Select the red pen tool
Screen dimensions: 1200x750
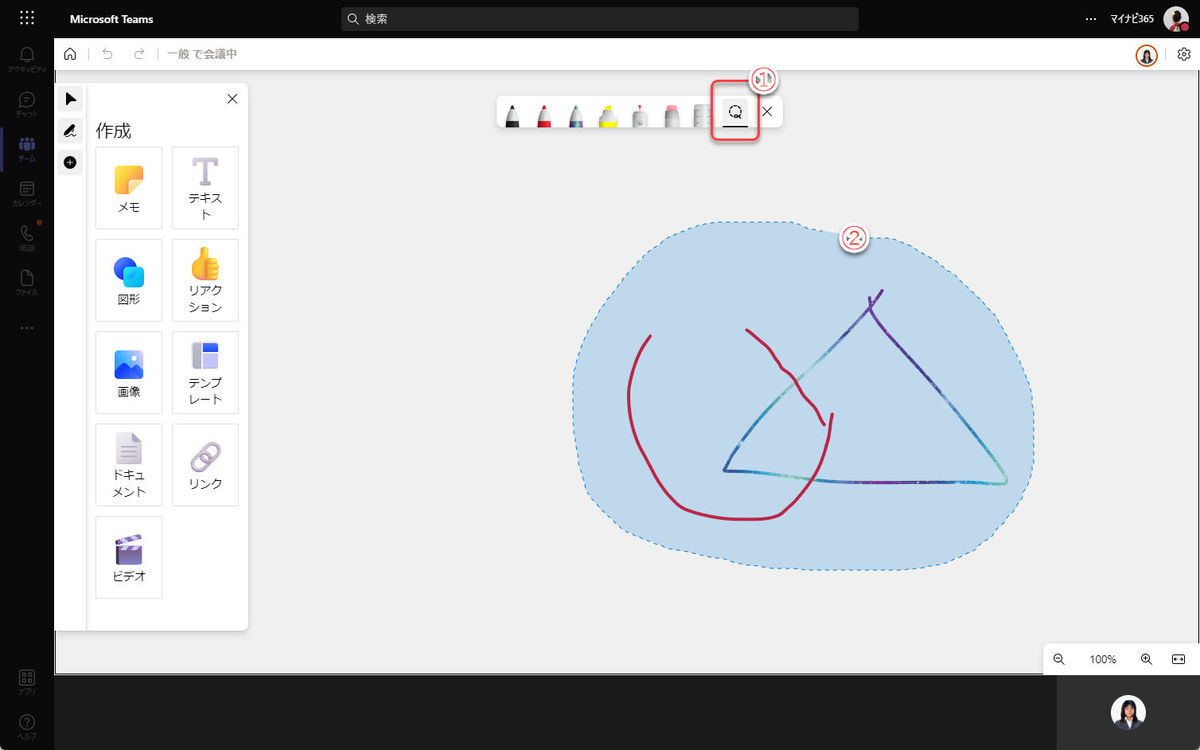543,114
